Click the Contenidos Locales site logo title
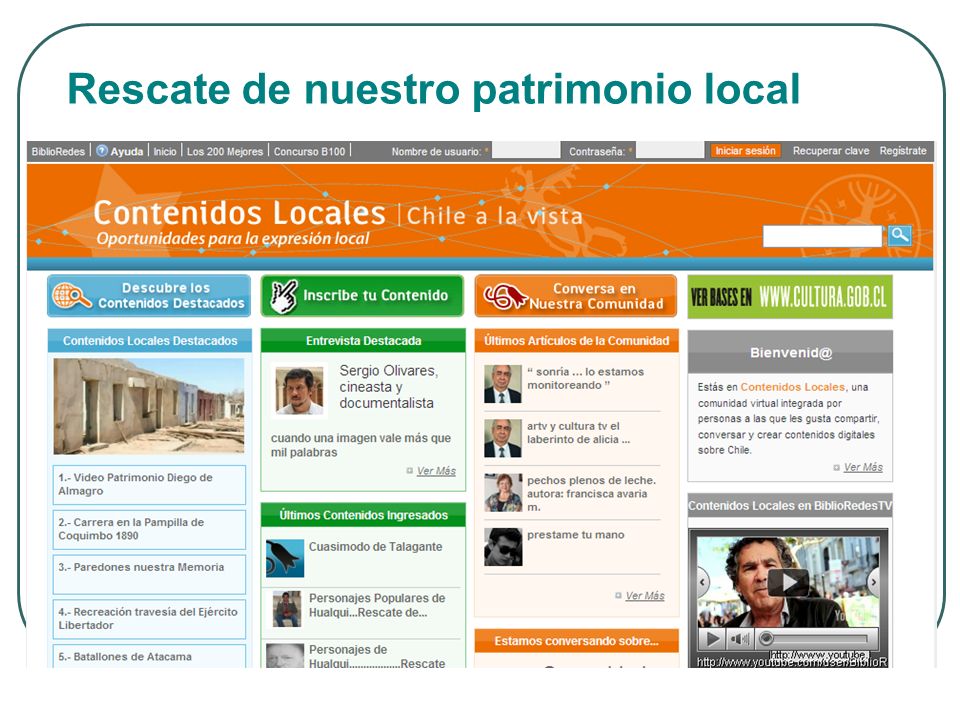The height and width of the screenshot is (720, 960). tap(239, 213)
